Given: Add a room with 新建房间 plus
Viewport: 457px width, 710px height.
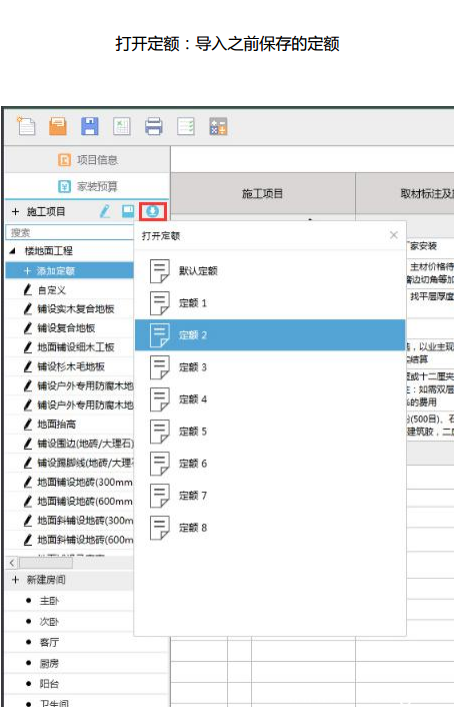Looking at the screenshot, I should [x=15, y=580].
